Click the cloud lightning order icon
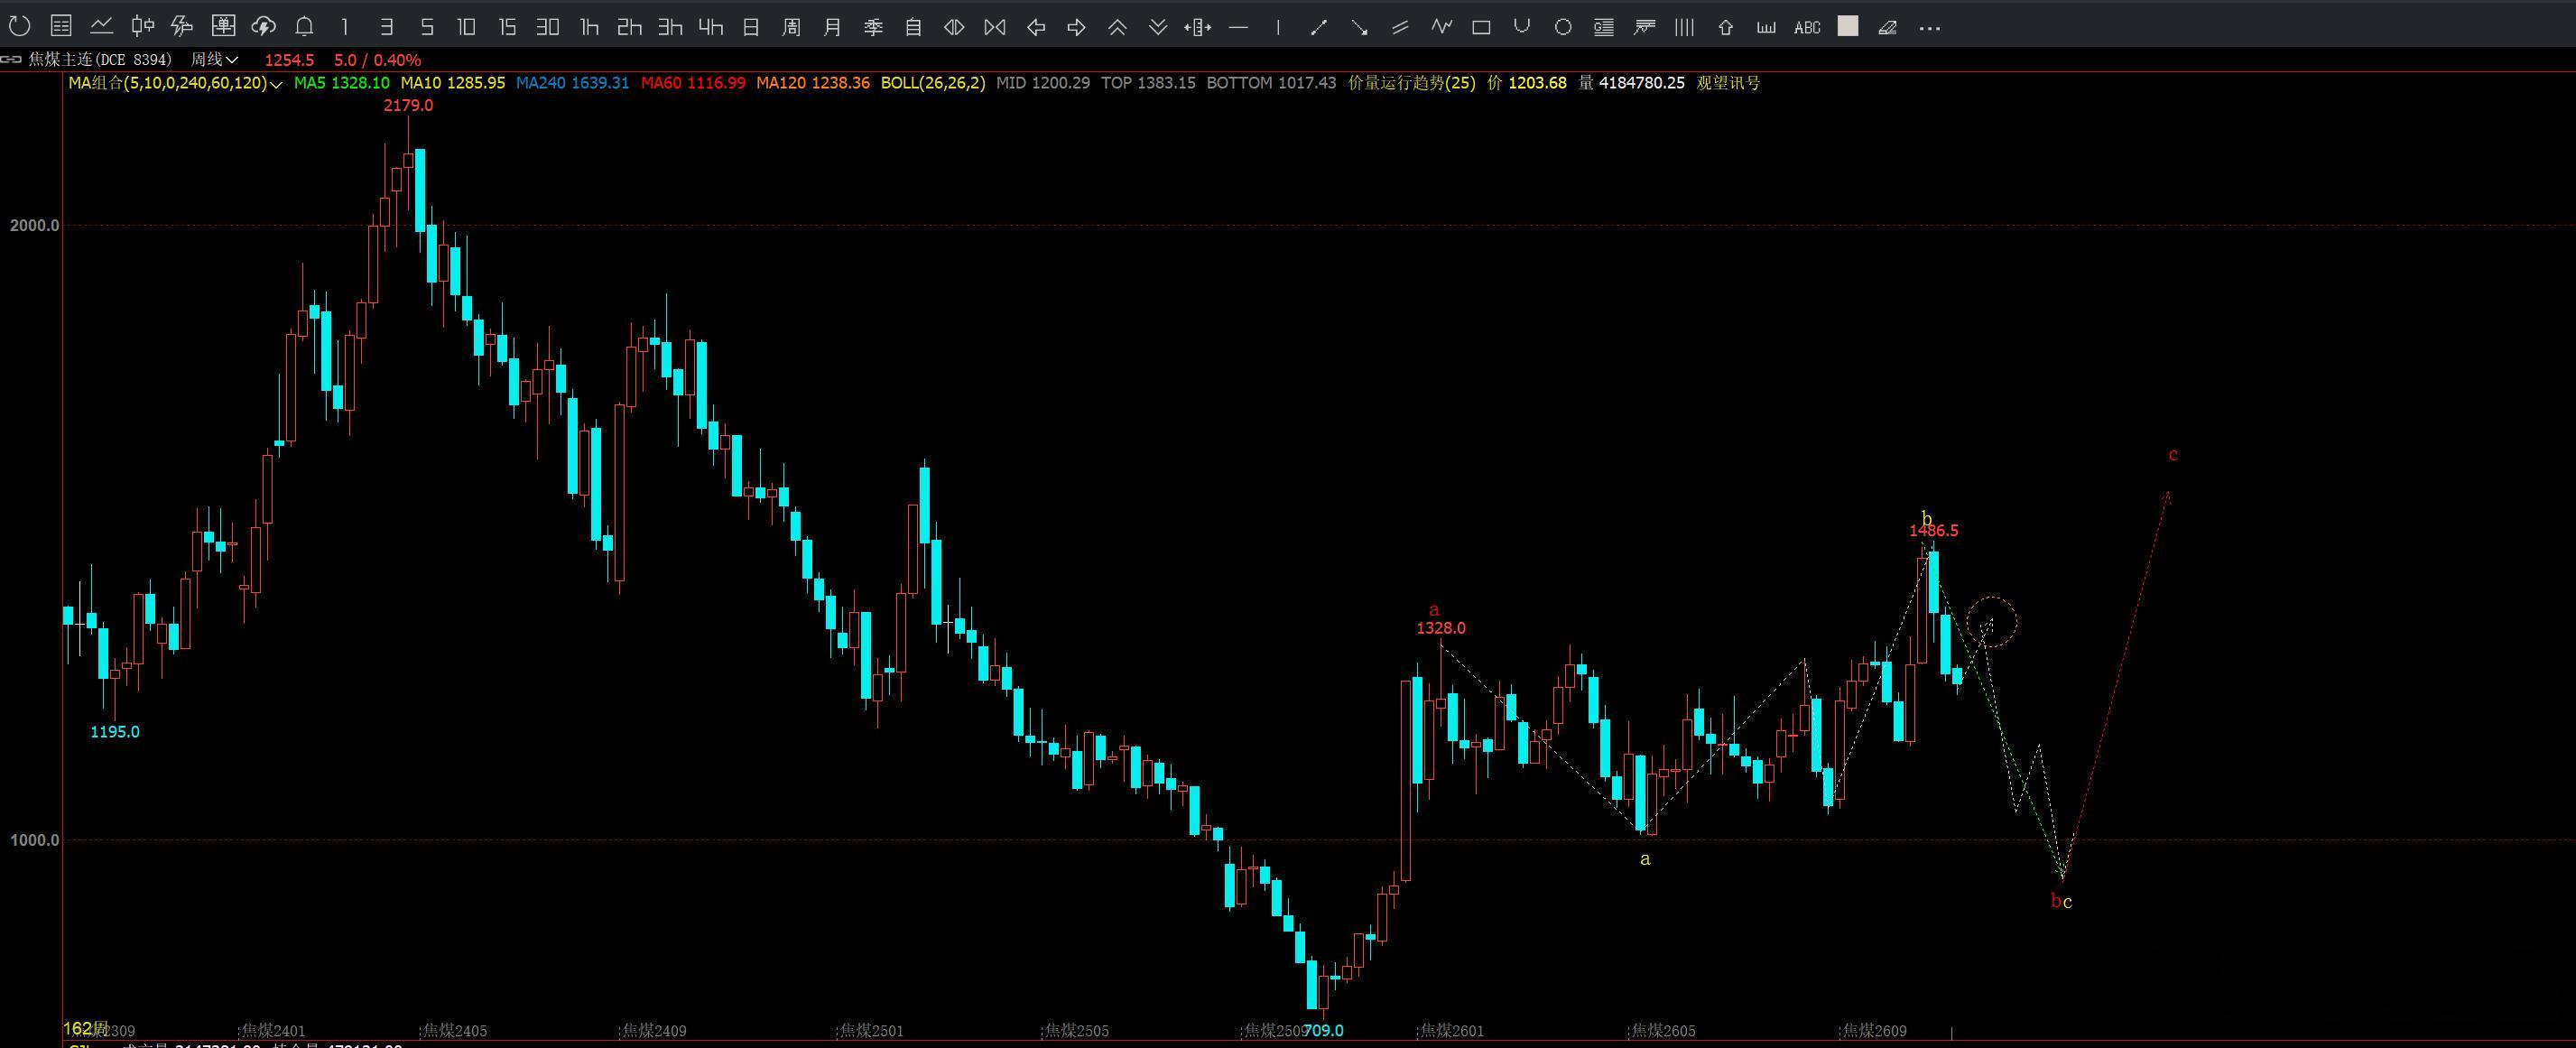 (x=264, y=27)
